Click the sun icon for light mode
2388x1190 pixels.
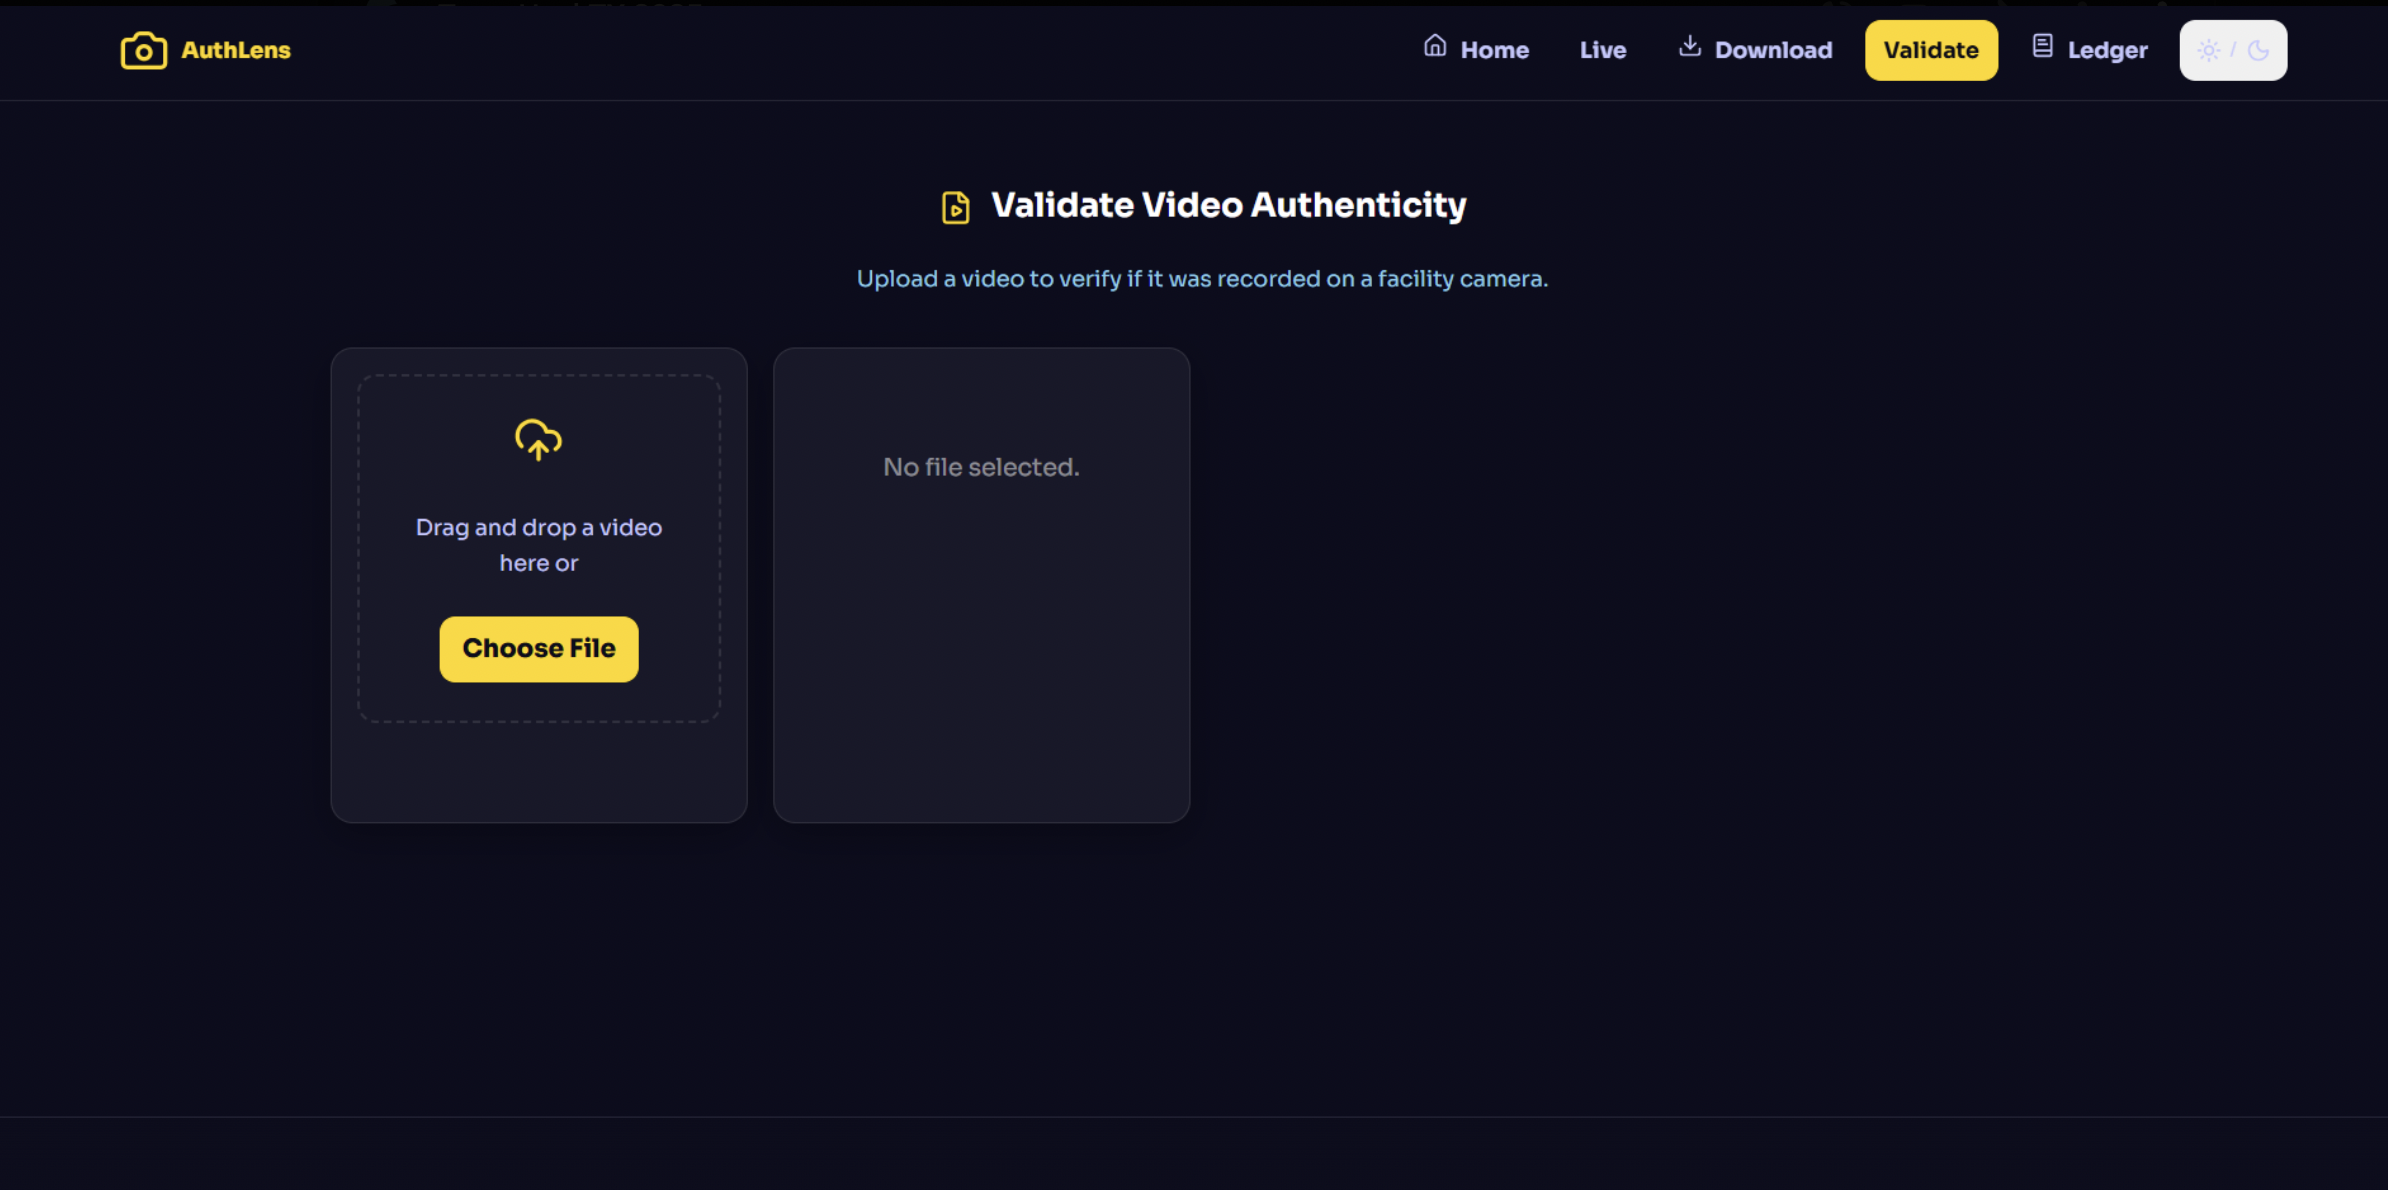pyautogui.click(x=2209, y=50)
